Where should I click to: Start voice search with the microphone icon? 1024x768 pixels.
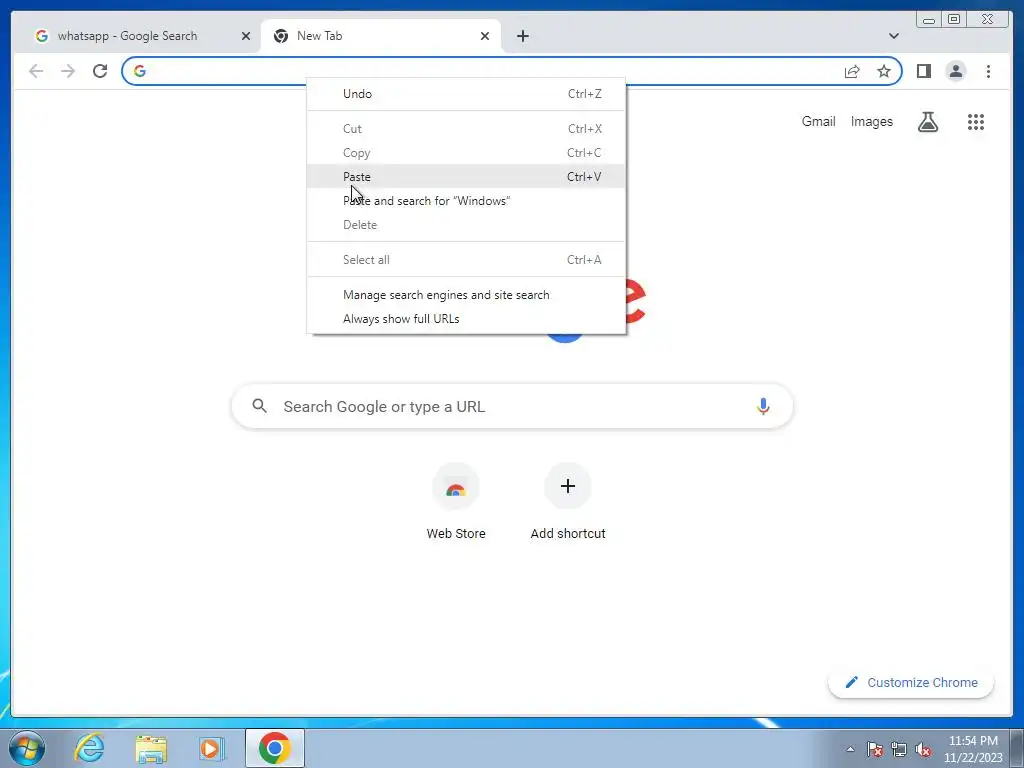763,406
